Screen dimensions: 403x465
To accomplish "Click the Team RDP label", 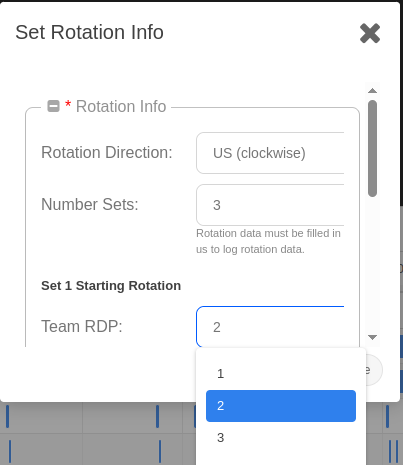I will (82, 326).
